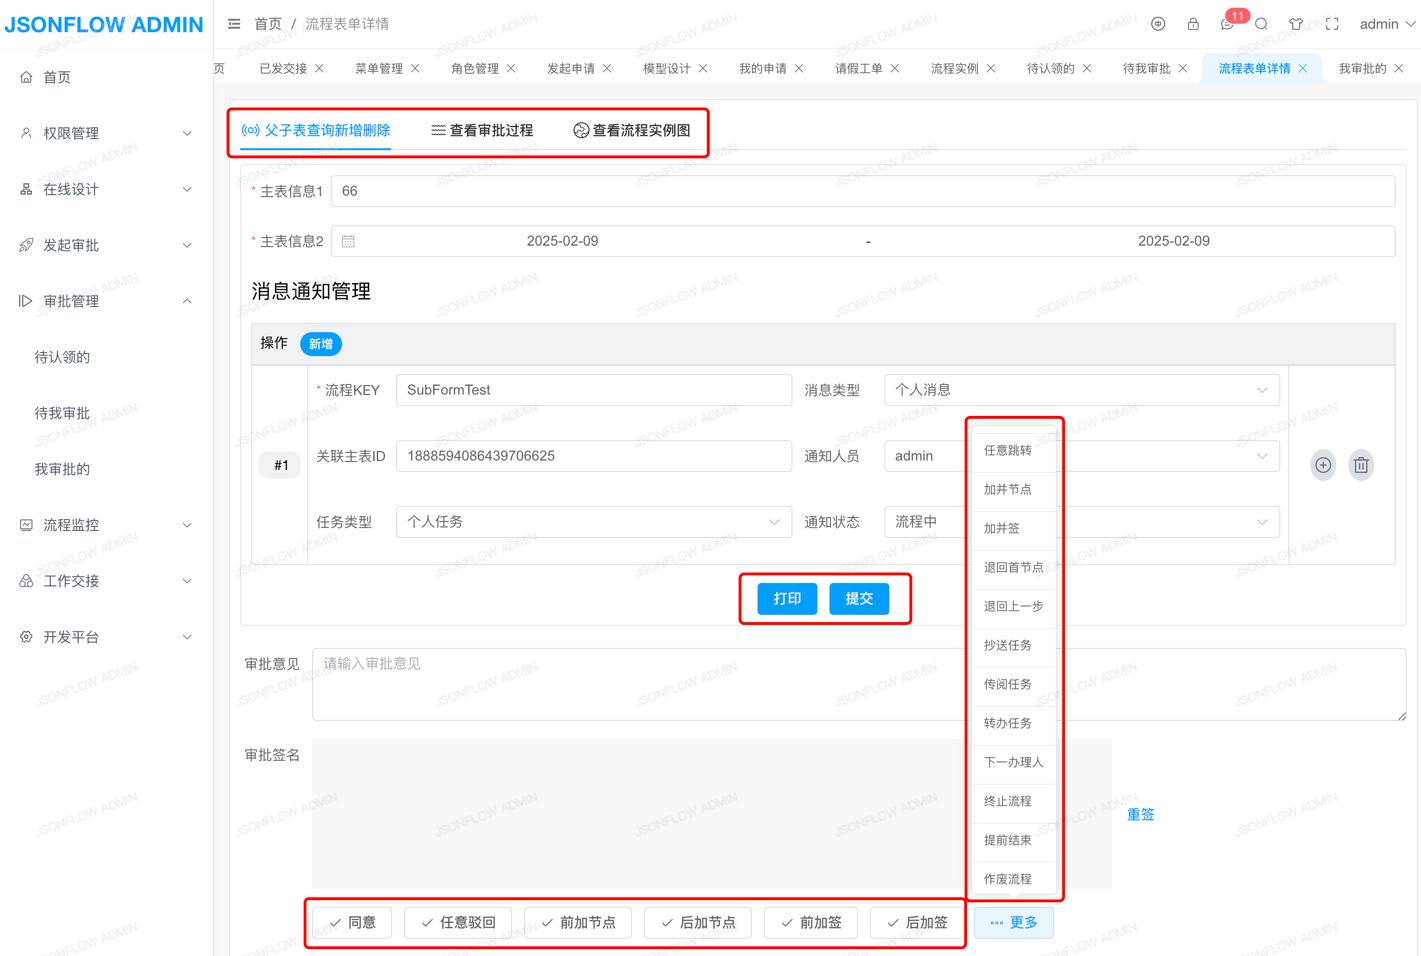Switch to the 查看审批过程 tab
This screenshot has height=956, width=1421.
pyautogui.click(x=482, y=130)
